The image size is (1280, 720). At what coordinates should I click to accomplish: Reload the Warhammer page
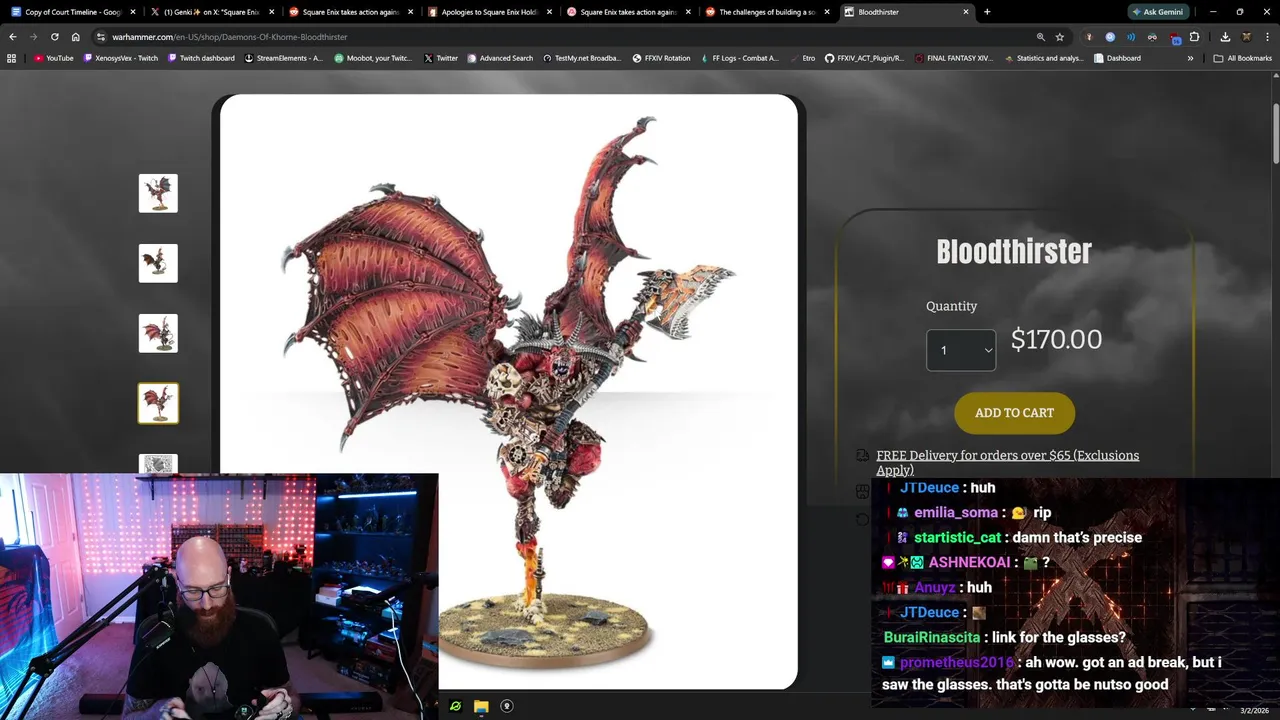pyautogui.click(x=54, y=37)
